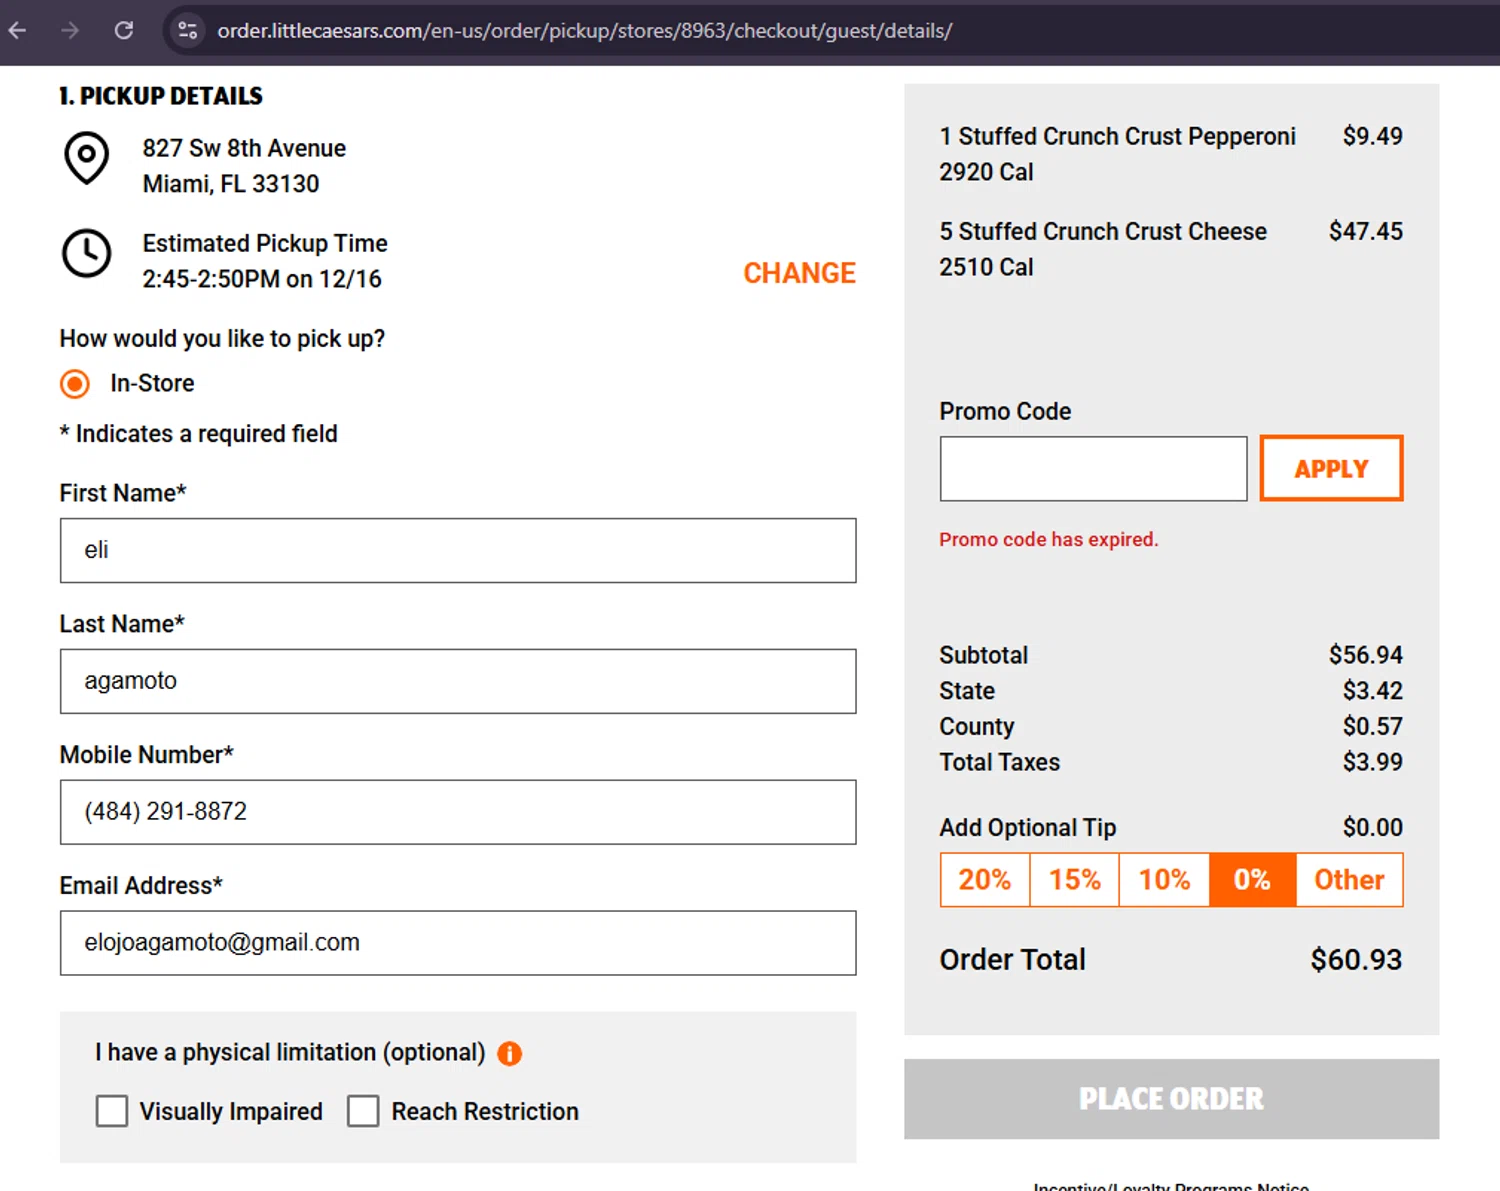1500x1191 pixels.
Task: Go back with the browser back arrow
Action: (x=17, y=30)
